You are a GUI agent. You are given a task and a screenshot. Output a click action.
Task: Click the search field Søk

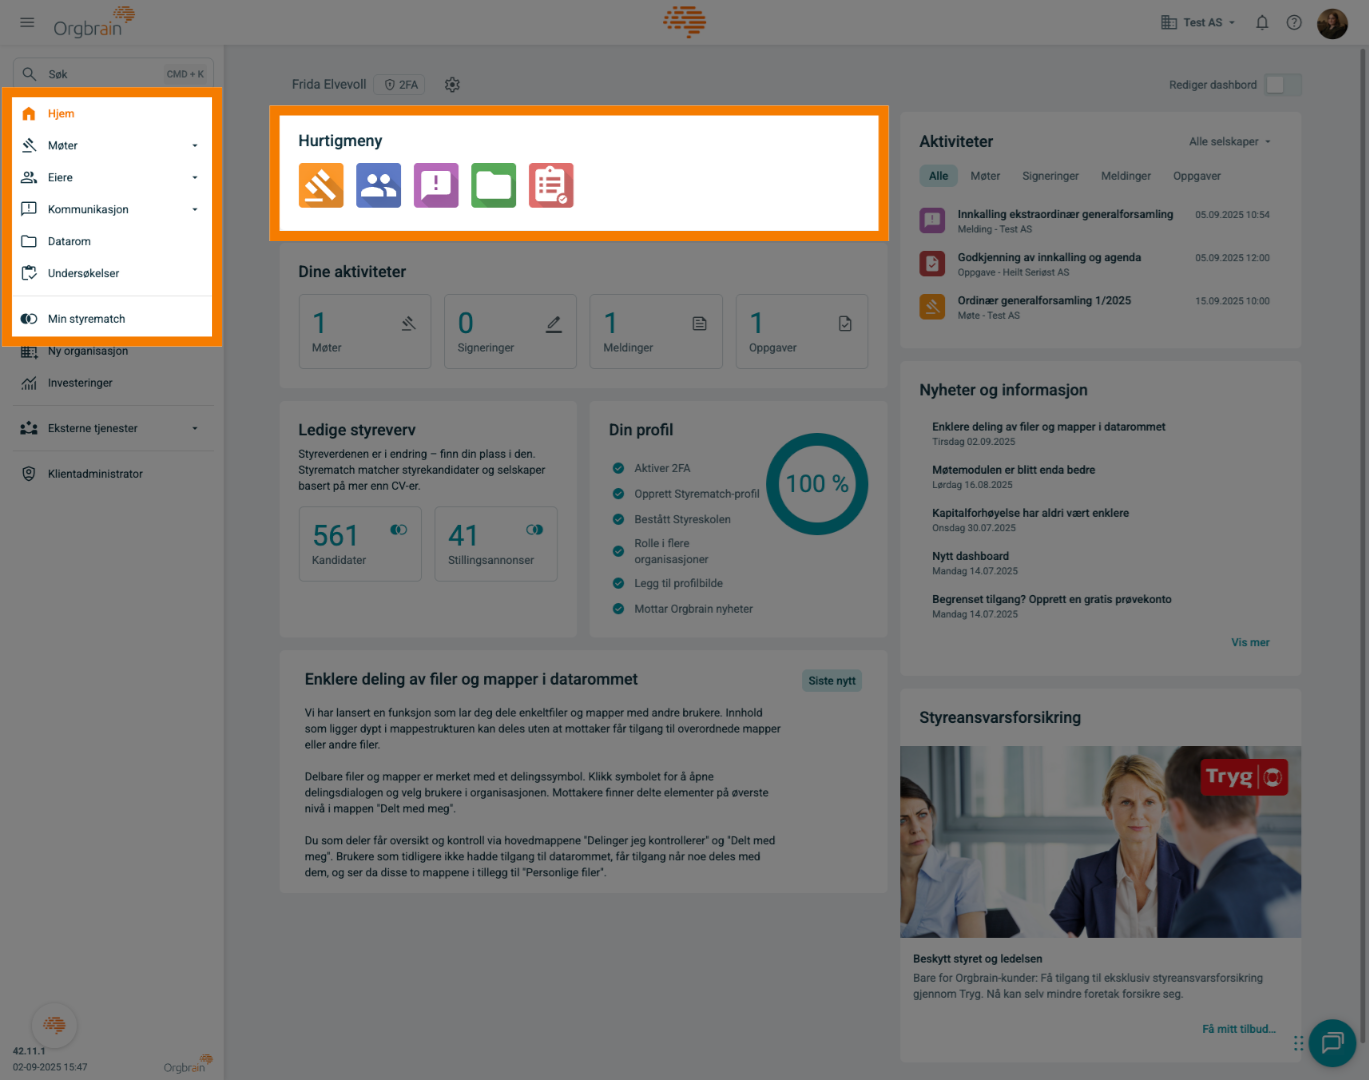[x=113, y=74]
